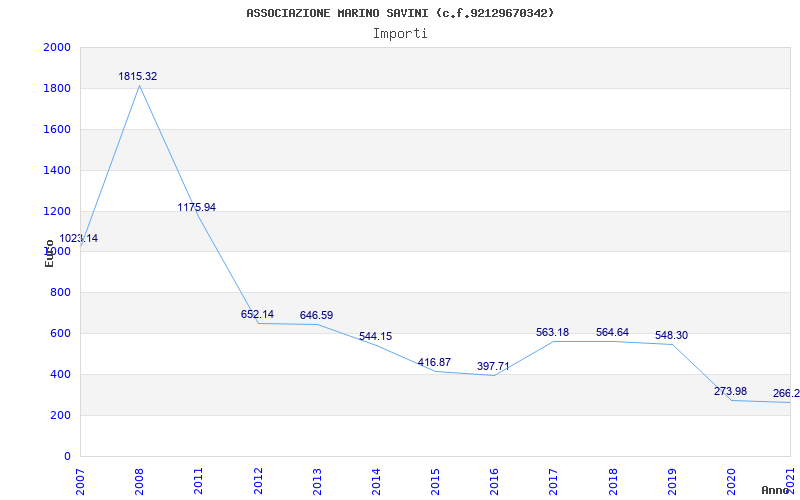The width and height of the screenshot is (800, 500).
Task: Select the x-axis year 2007
Action: coord(80,481)
